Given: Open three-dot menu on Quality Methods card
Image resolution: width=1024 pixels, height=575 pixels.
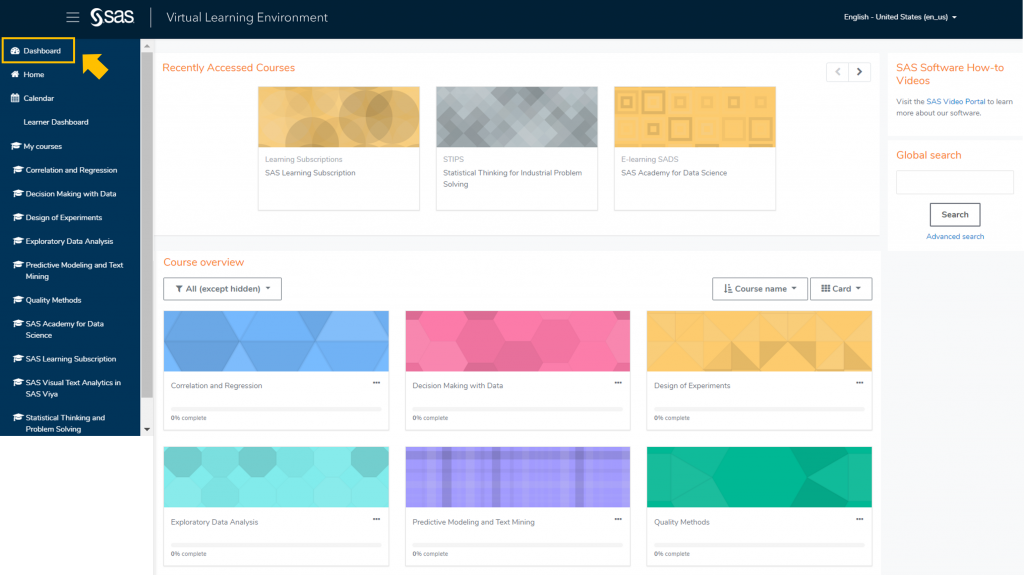Looking at the screenshot, I should coord(860,520).
